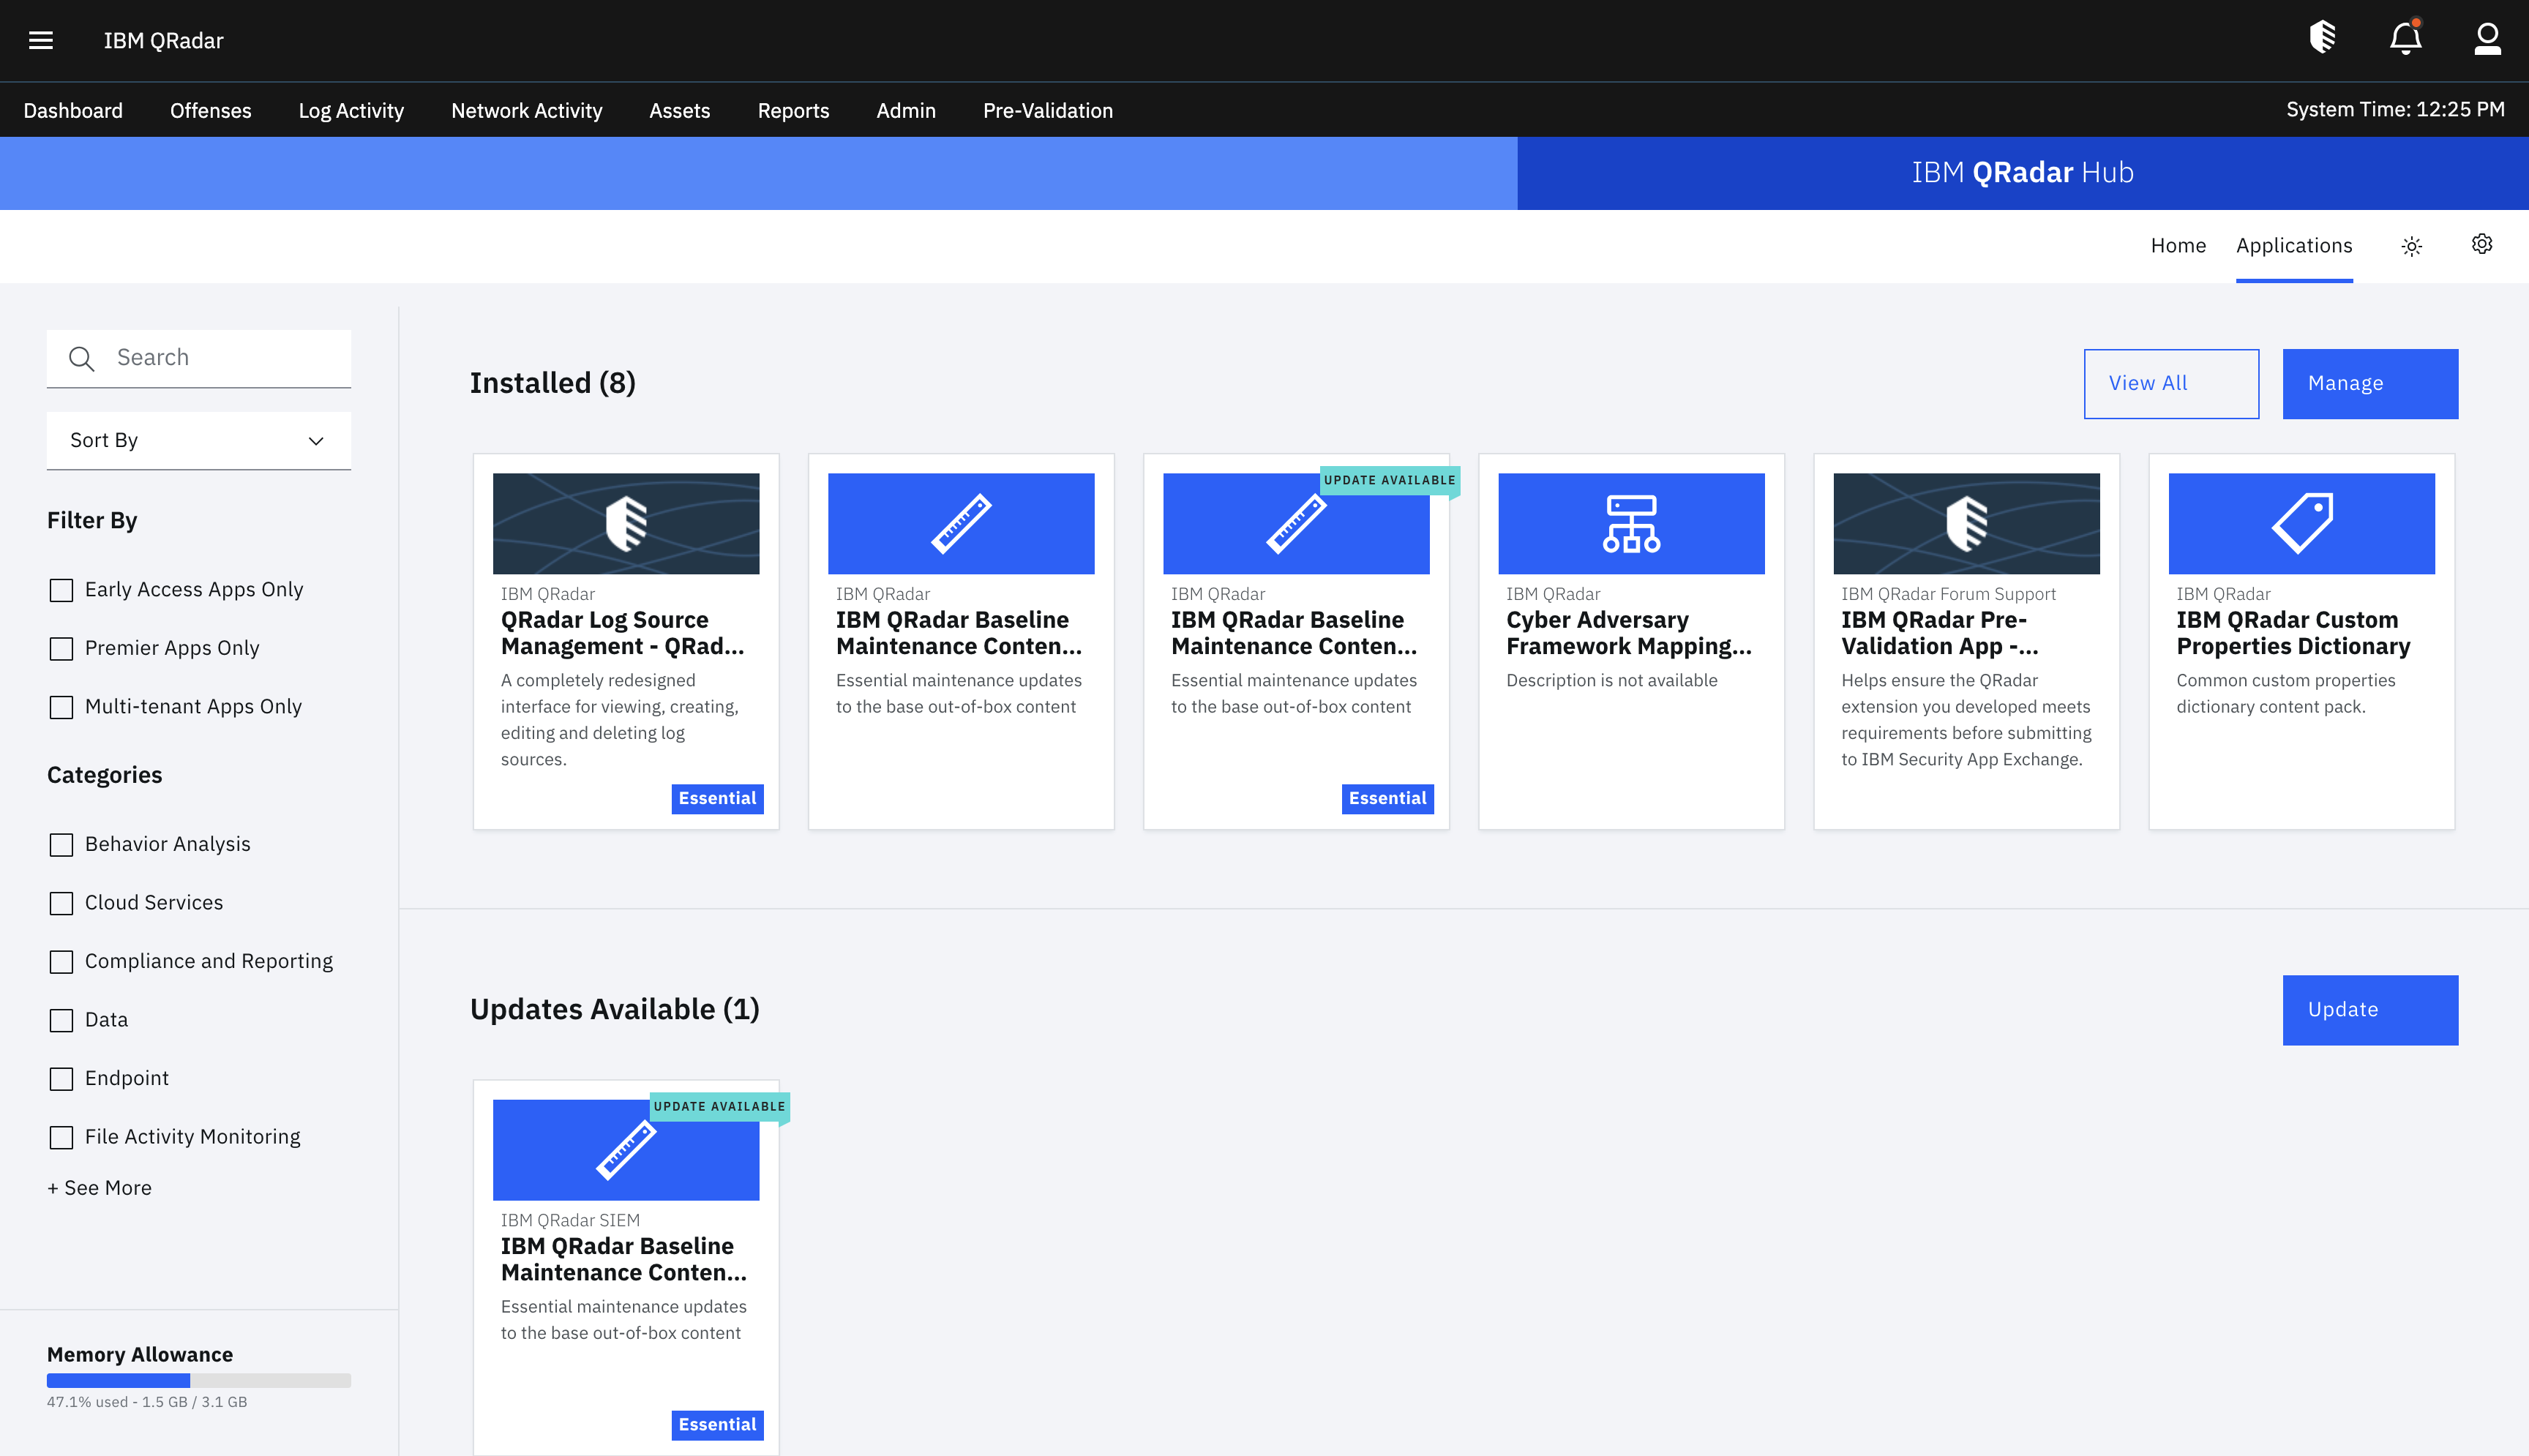The width and height of the screenshot is (2529, 1456).
Task: Check the Premier Apps Only checkbox
Action: click(62, 648)
